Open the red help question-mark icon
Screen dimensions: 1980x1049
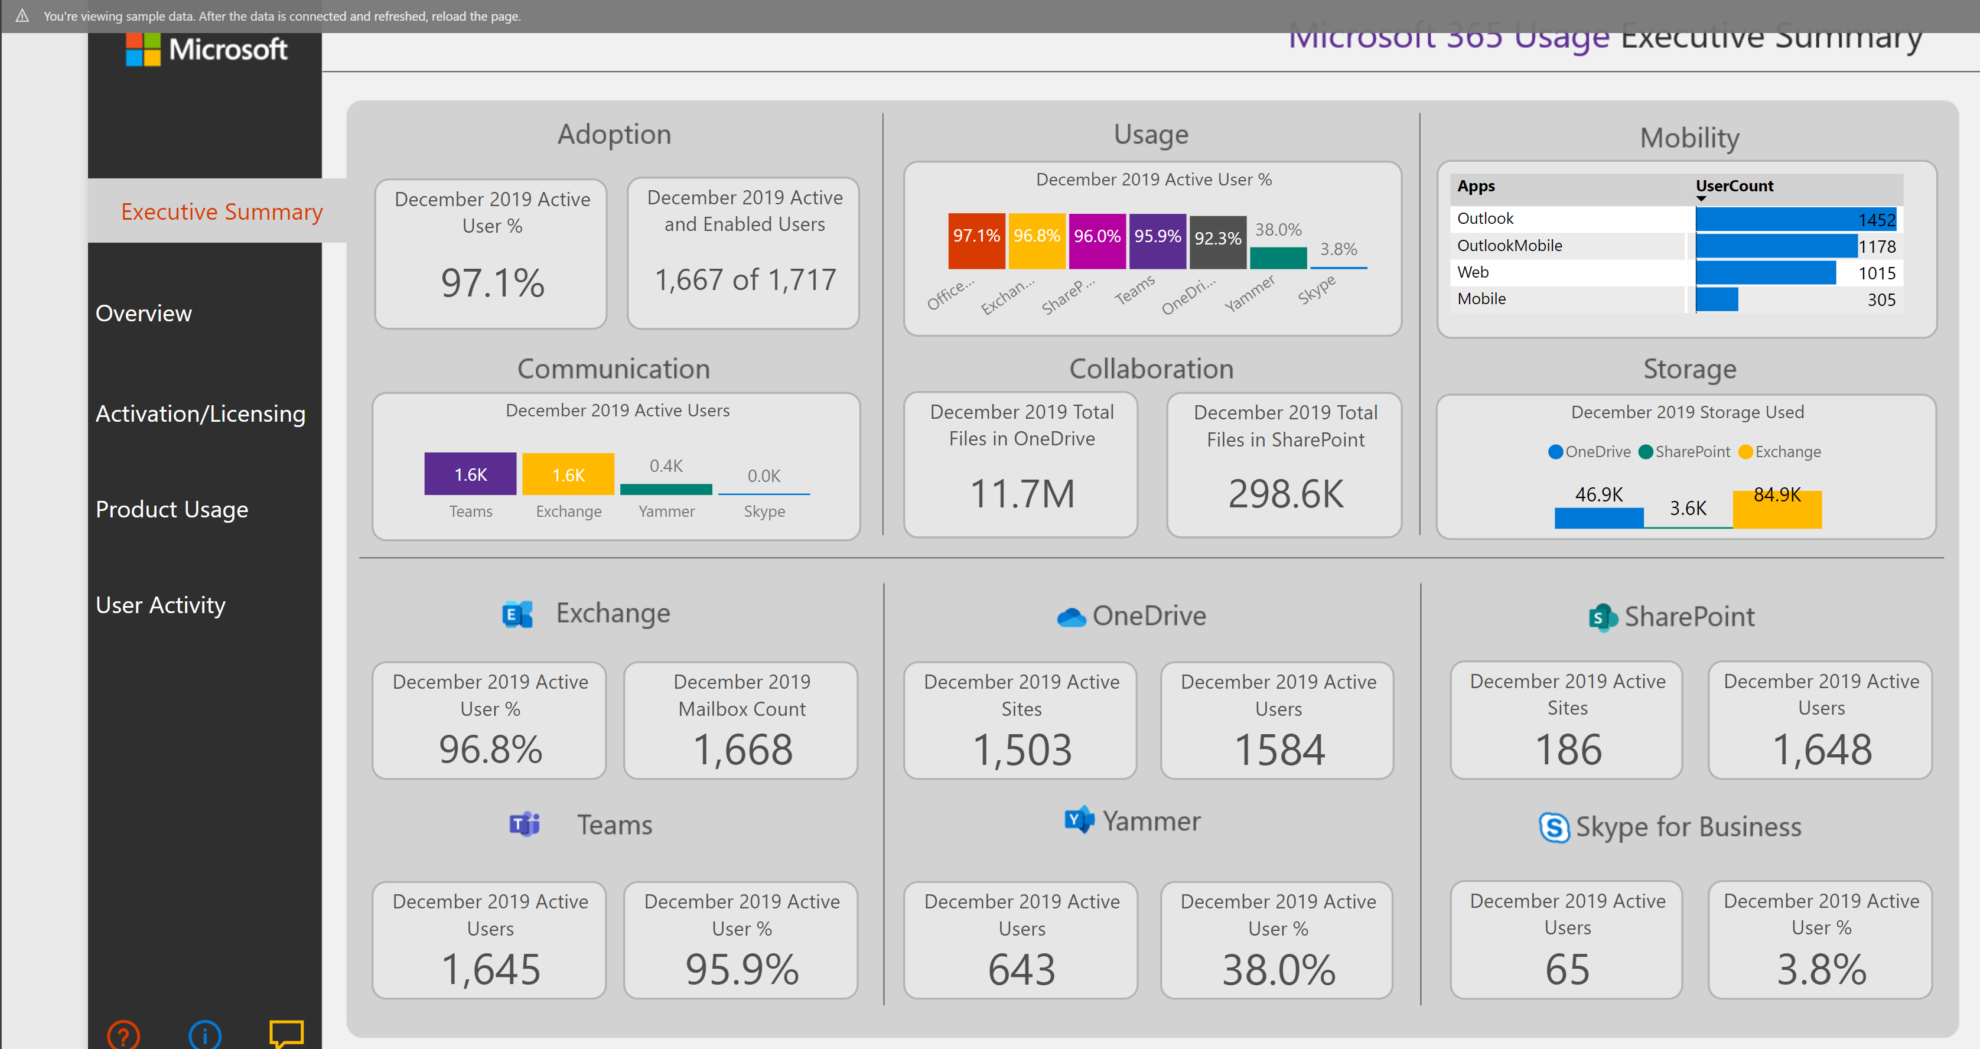point(122,1036)
